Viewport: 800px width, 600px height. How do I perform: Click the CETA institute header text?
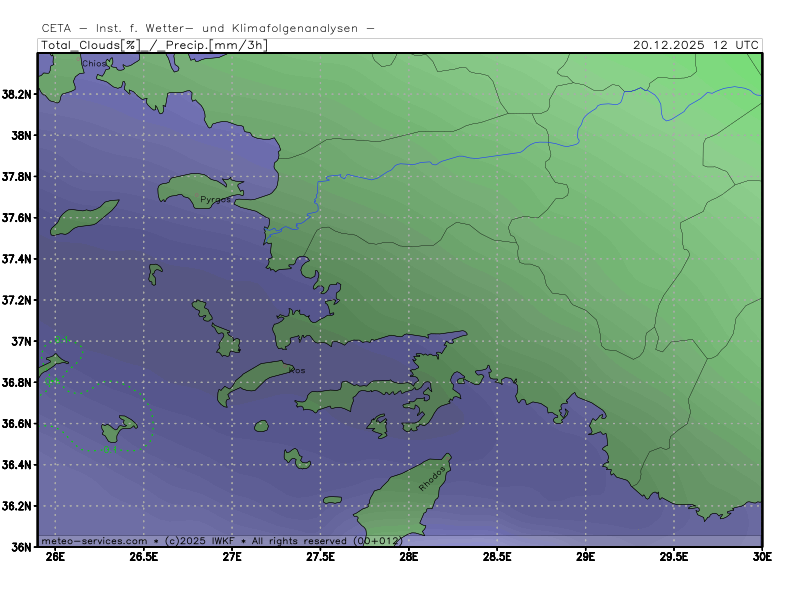pos(209,28)
